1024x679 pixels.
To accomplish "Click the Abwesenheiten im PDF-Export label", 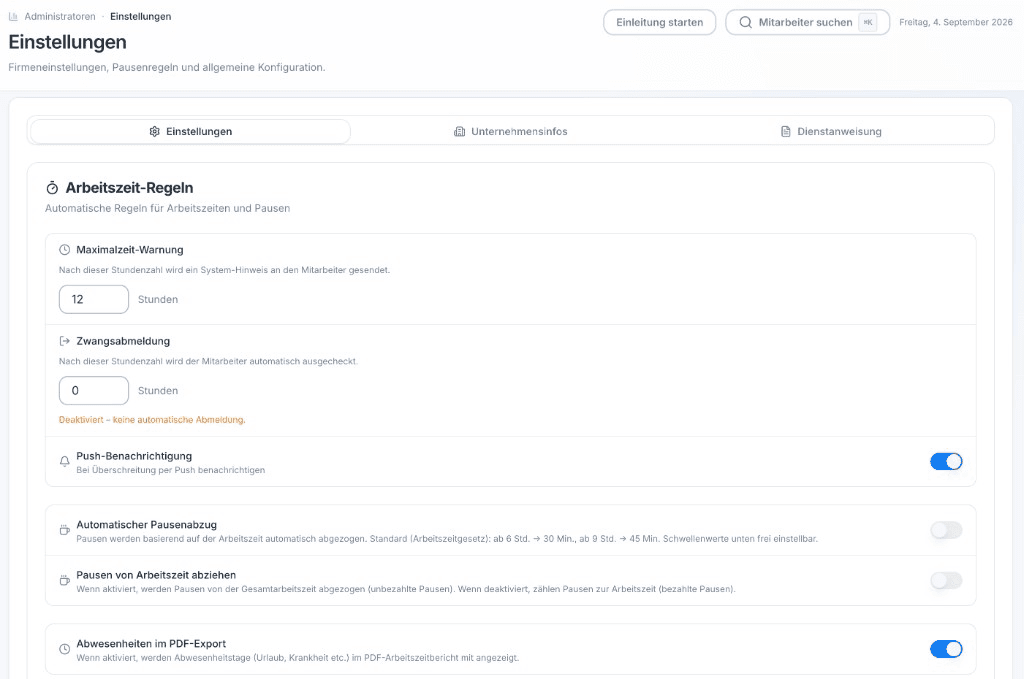I will click(151, 643).
